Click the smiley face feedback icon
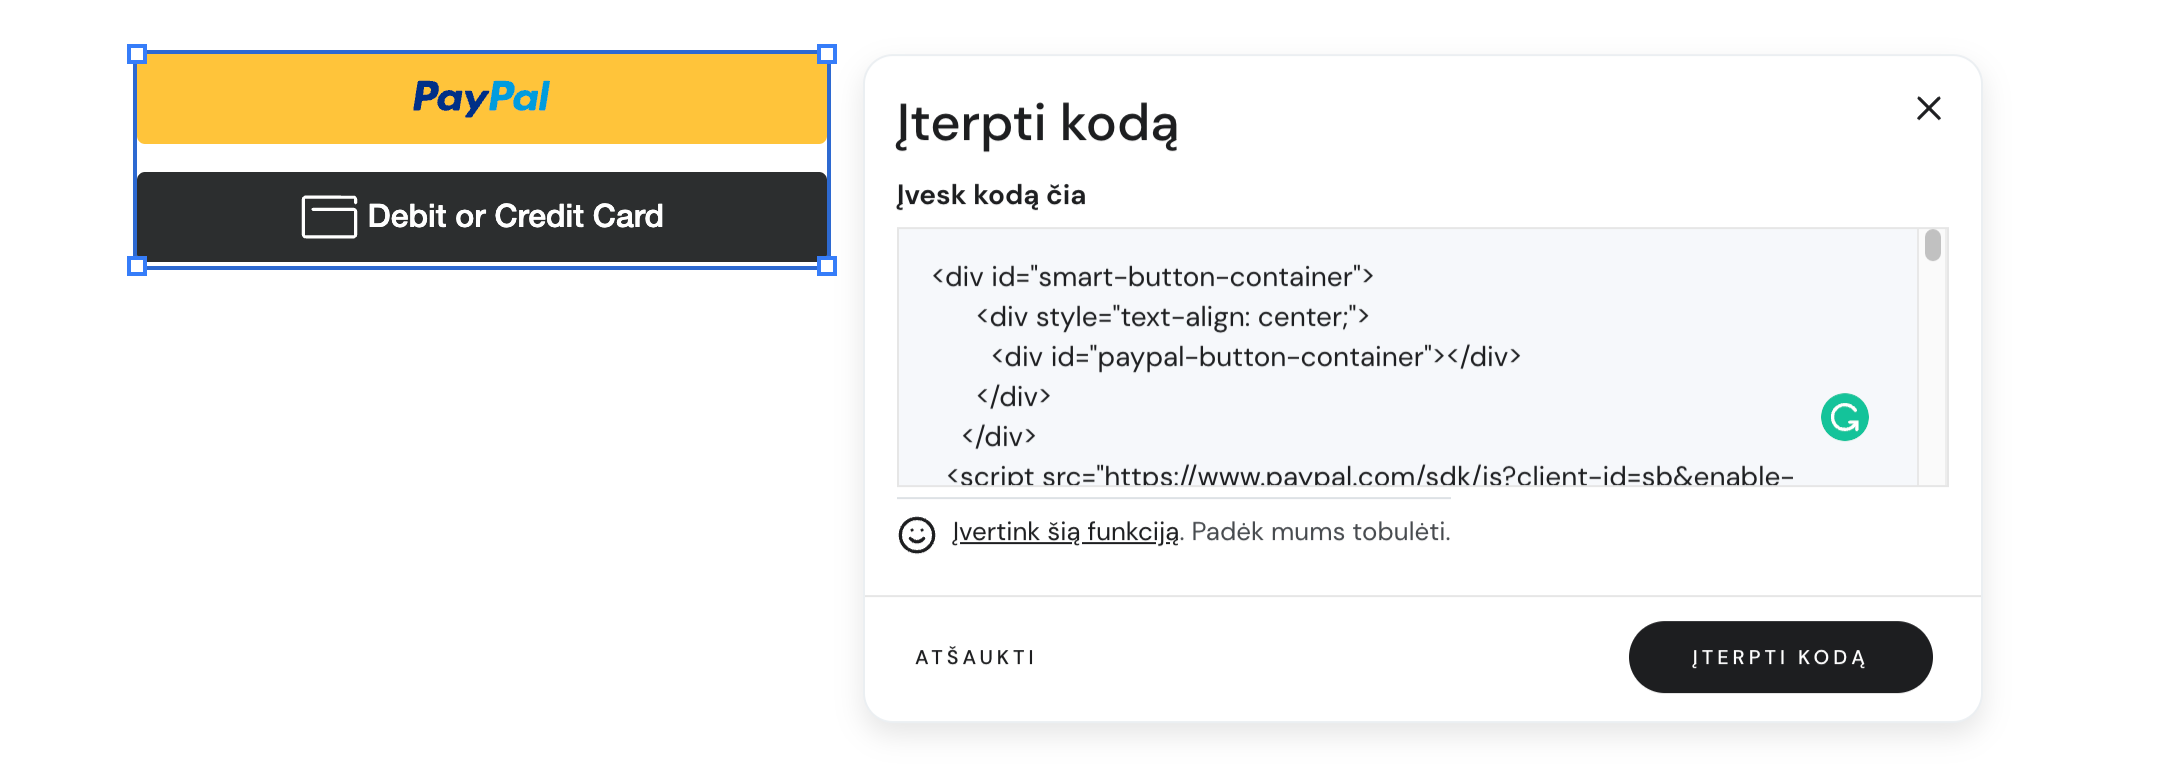The width and height of the screenshot is (2184, 770). pos(916,534)
